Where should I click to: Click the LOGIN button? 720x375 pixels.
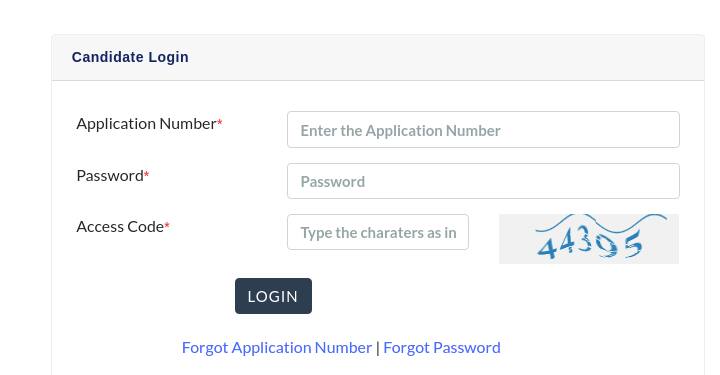[273, 296]
